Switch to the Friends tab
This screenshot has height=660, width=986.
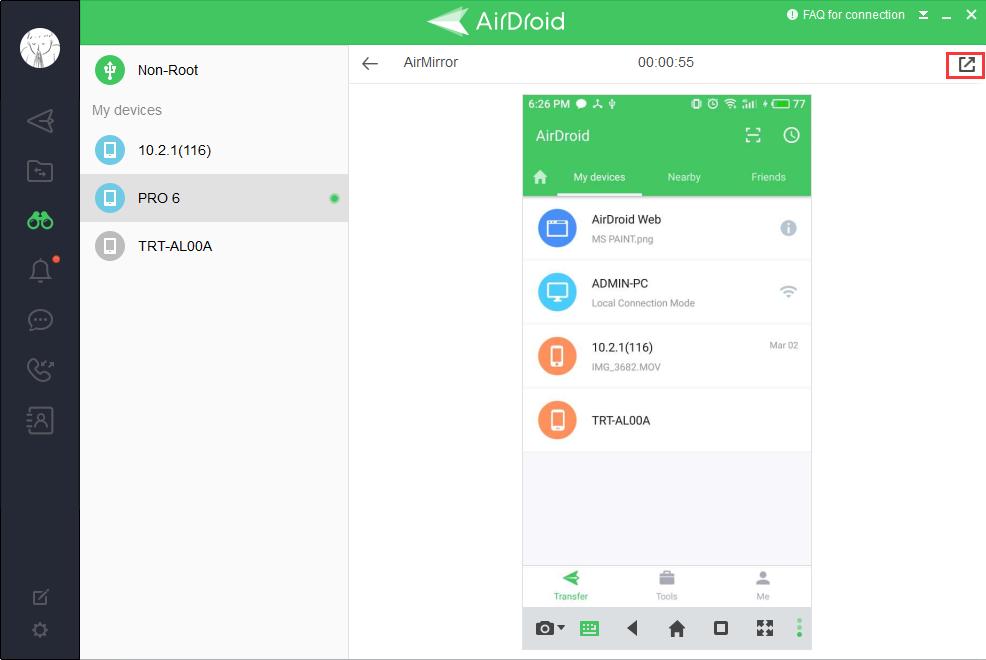[768, 177]
